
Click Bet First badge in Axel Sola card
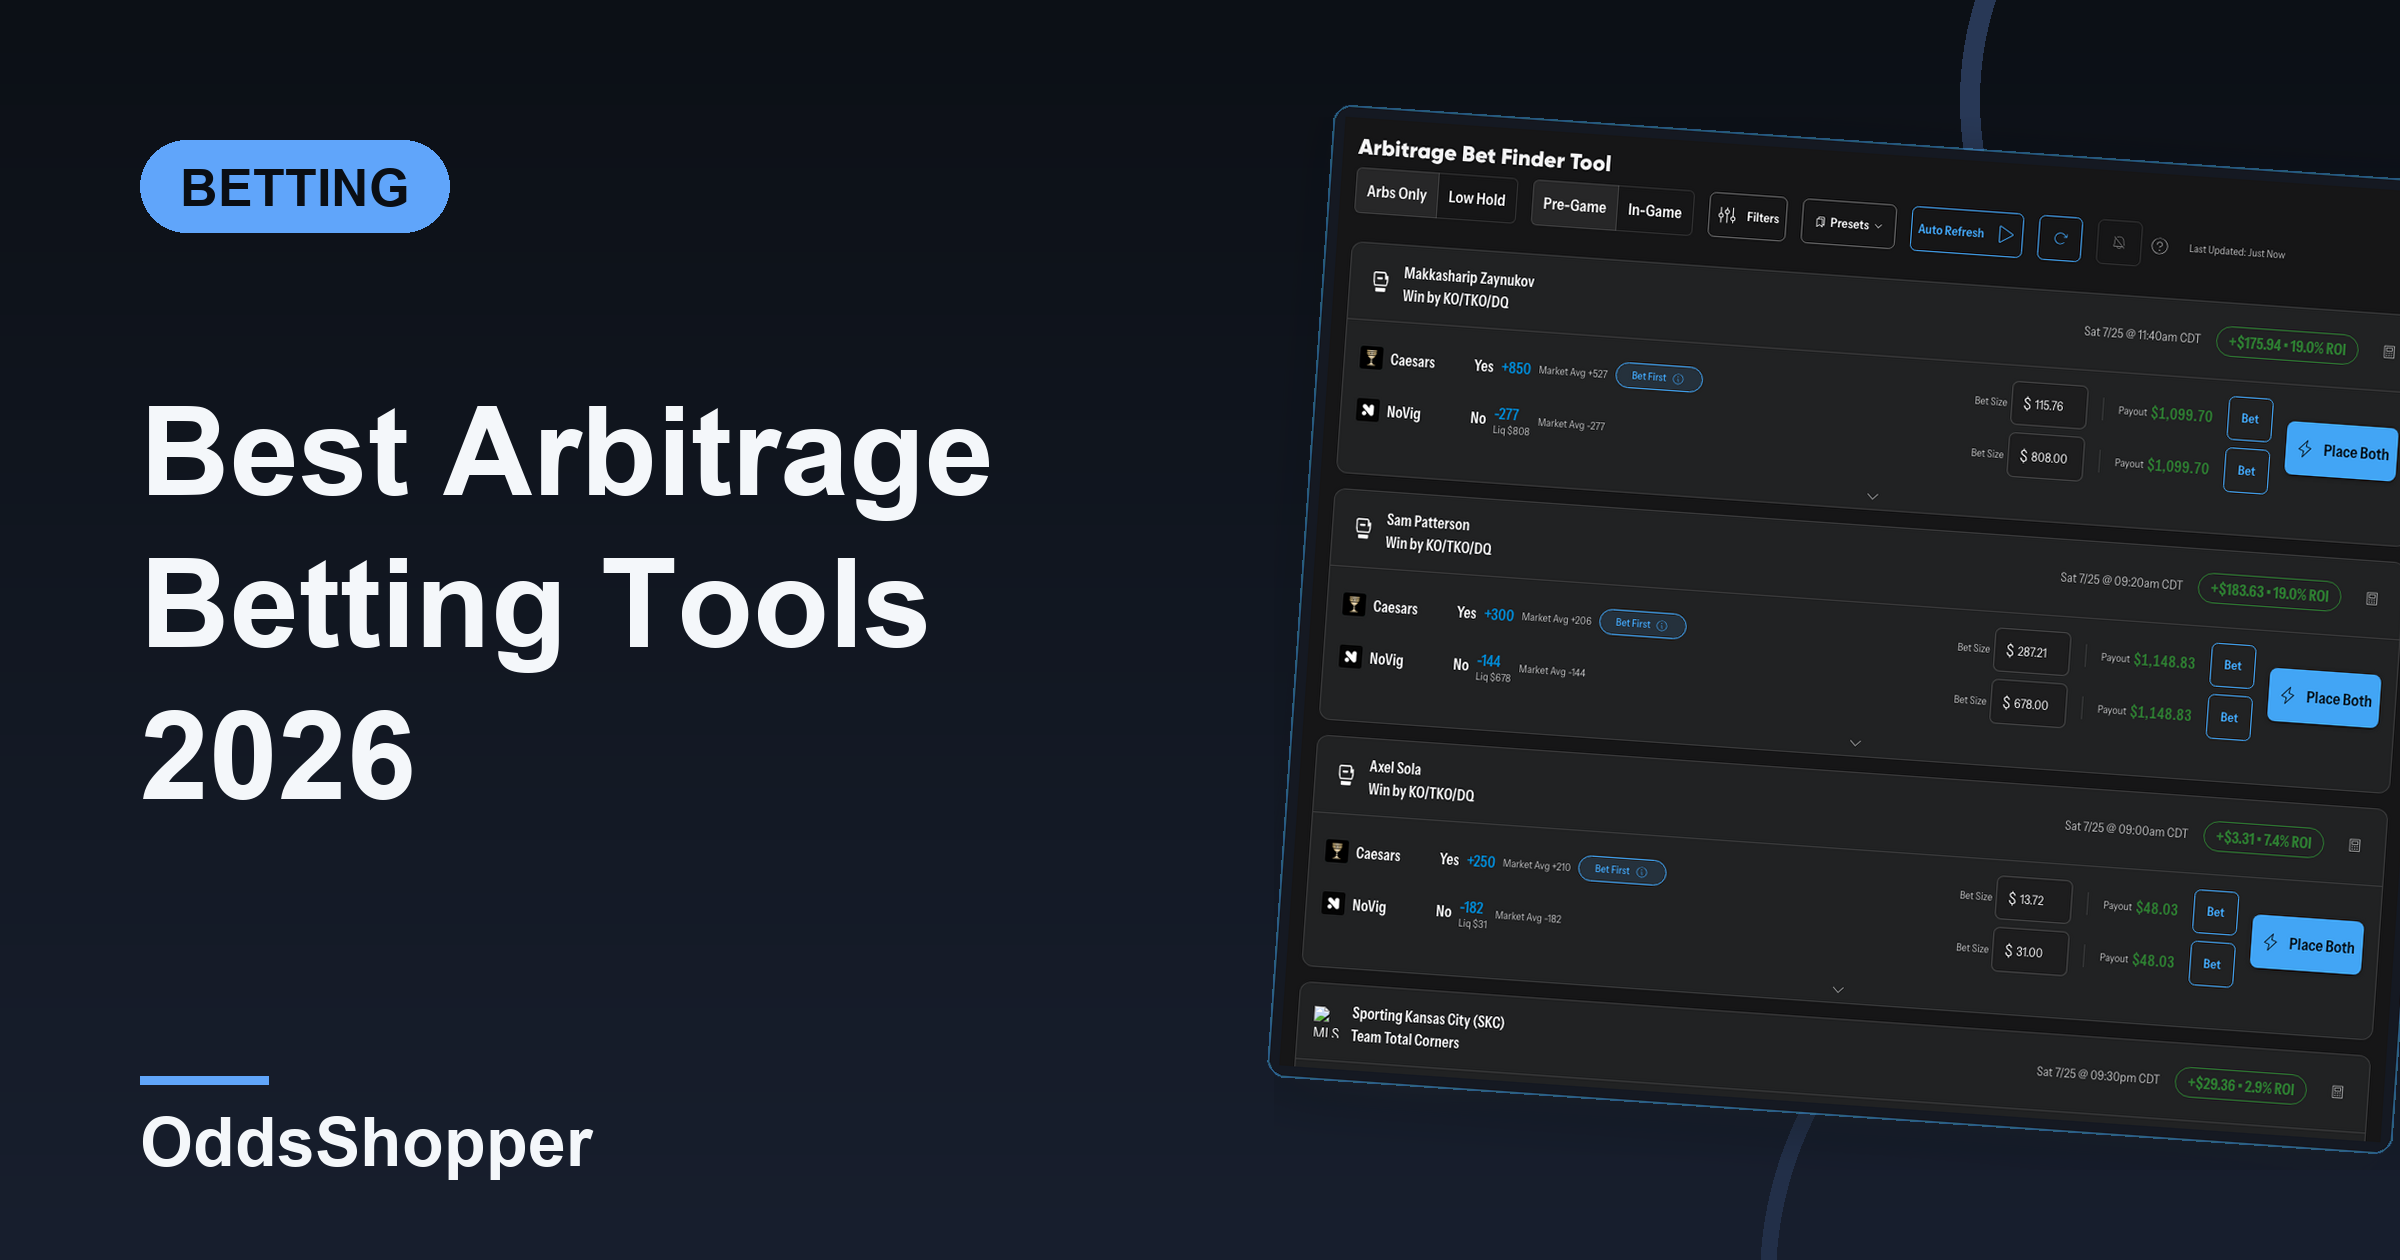coord(1621,870)
